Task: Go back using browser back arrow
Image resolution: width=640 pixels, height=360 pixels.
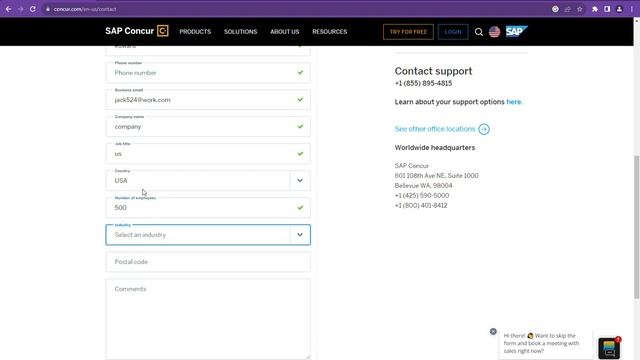Action: 8,9
